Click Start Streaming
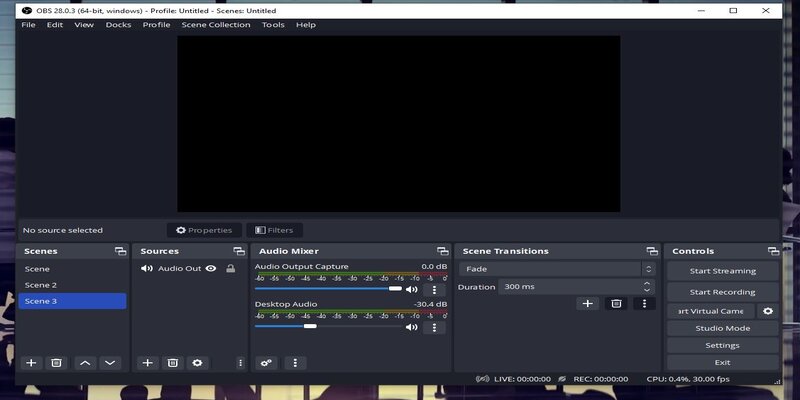 pos(722,271)
